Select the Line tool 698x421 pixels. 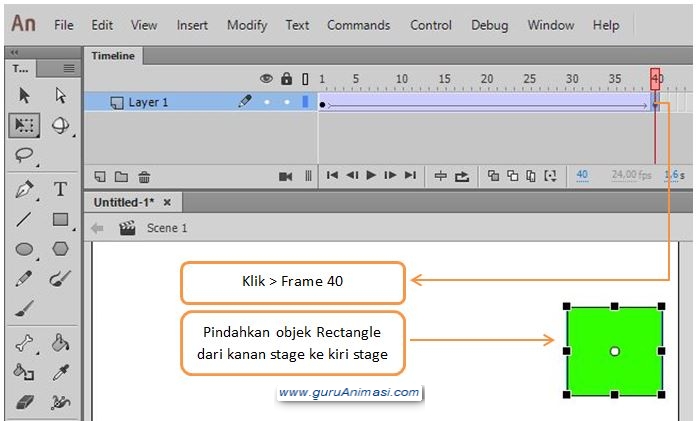[x=24, y=219]
